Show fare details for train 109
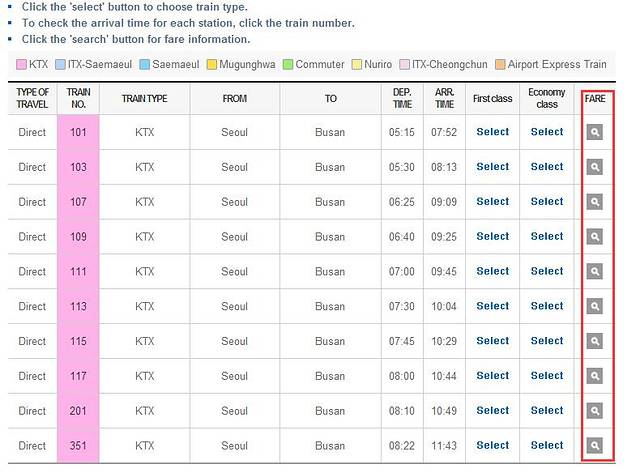Viewport: 640px width, 473px height. click(594, 237)
